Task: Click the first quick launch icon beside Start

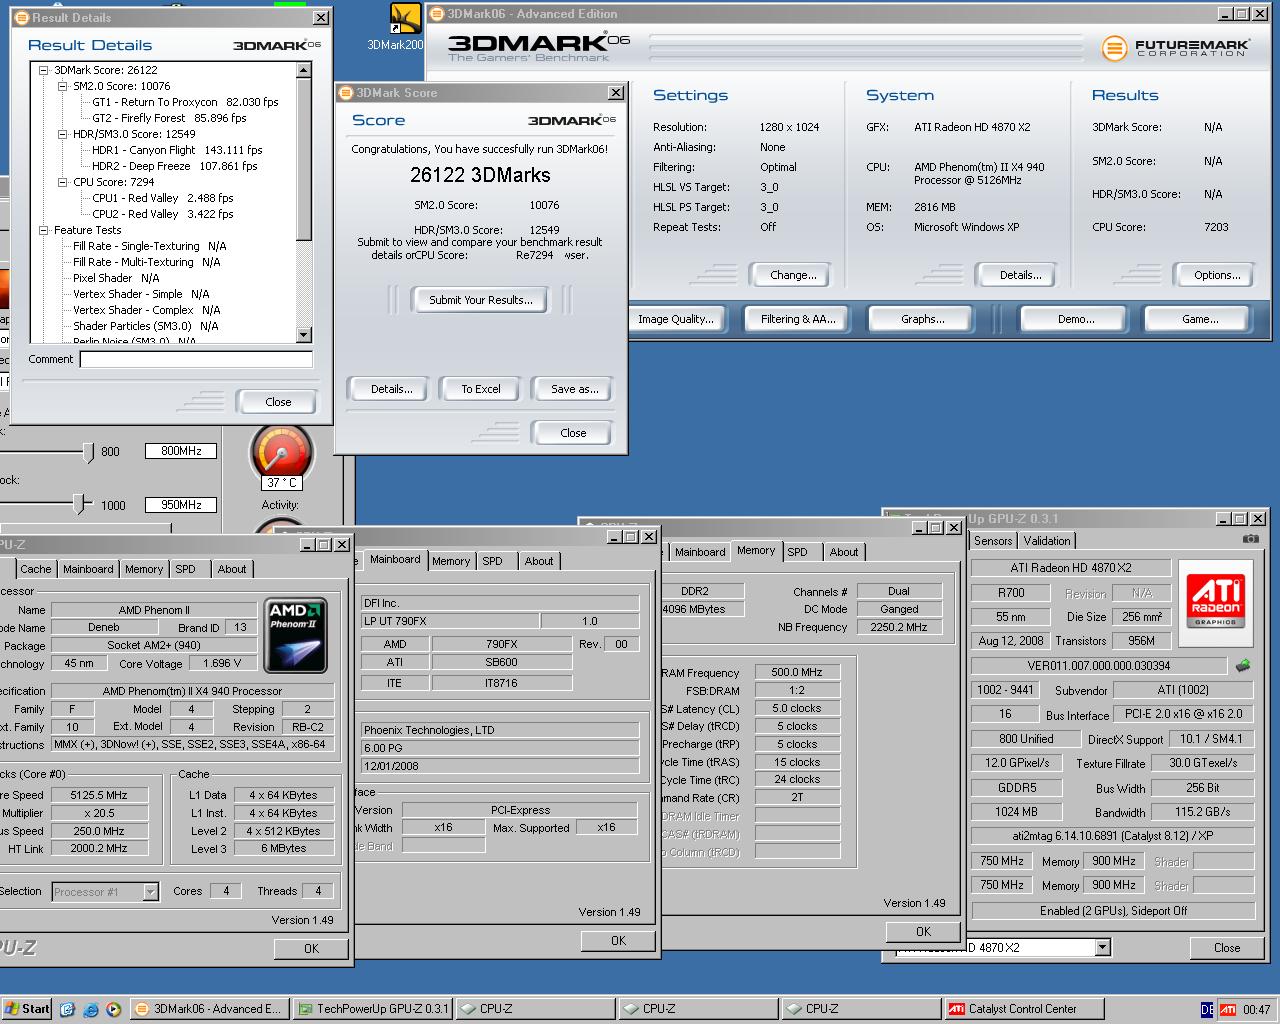Action: 68,1009
